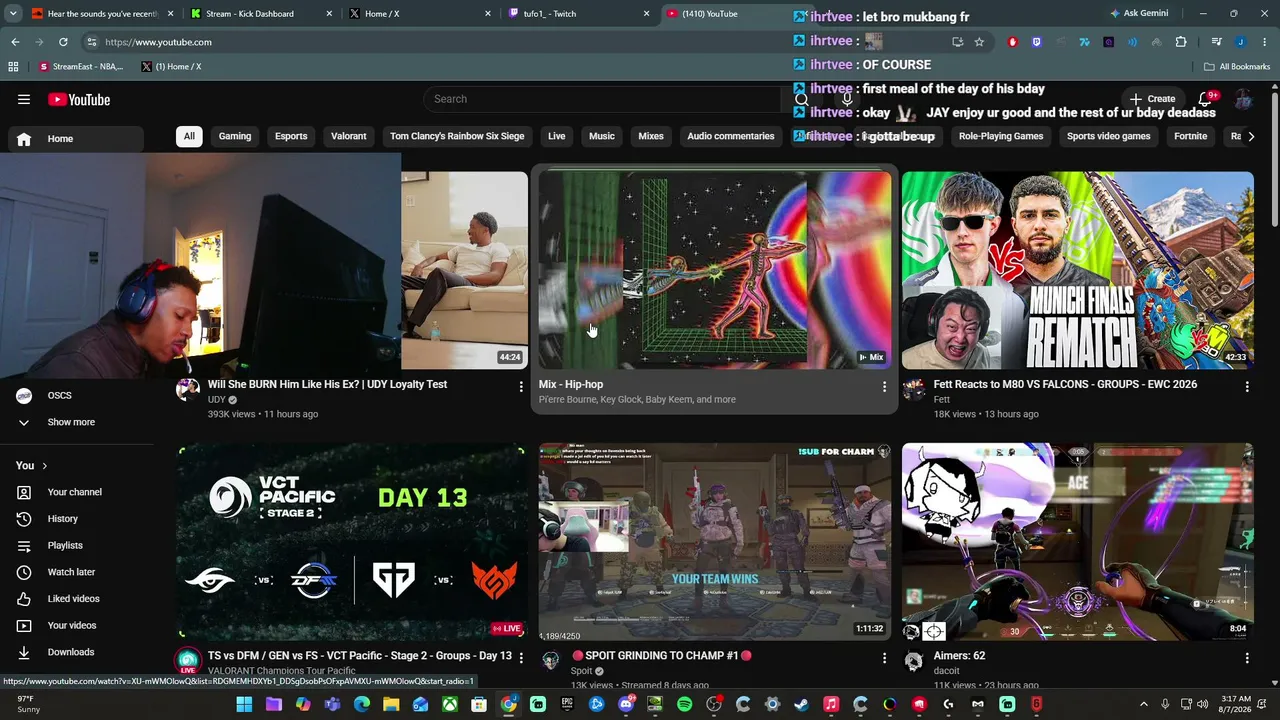Open more options for the VCT Pacific stream
Viewport: 1280px width, 720px height.
[521, 658]
